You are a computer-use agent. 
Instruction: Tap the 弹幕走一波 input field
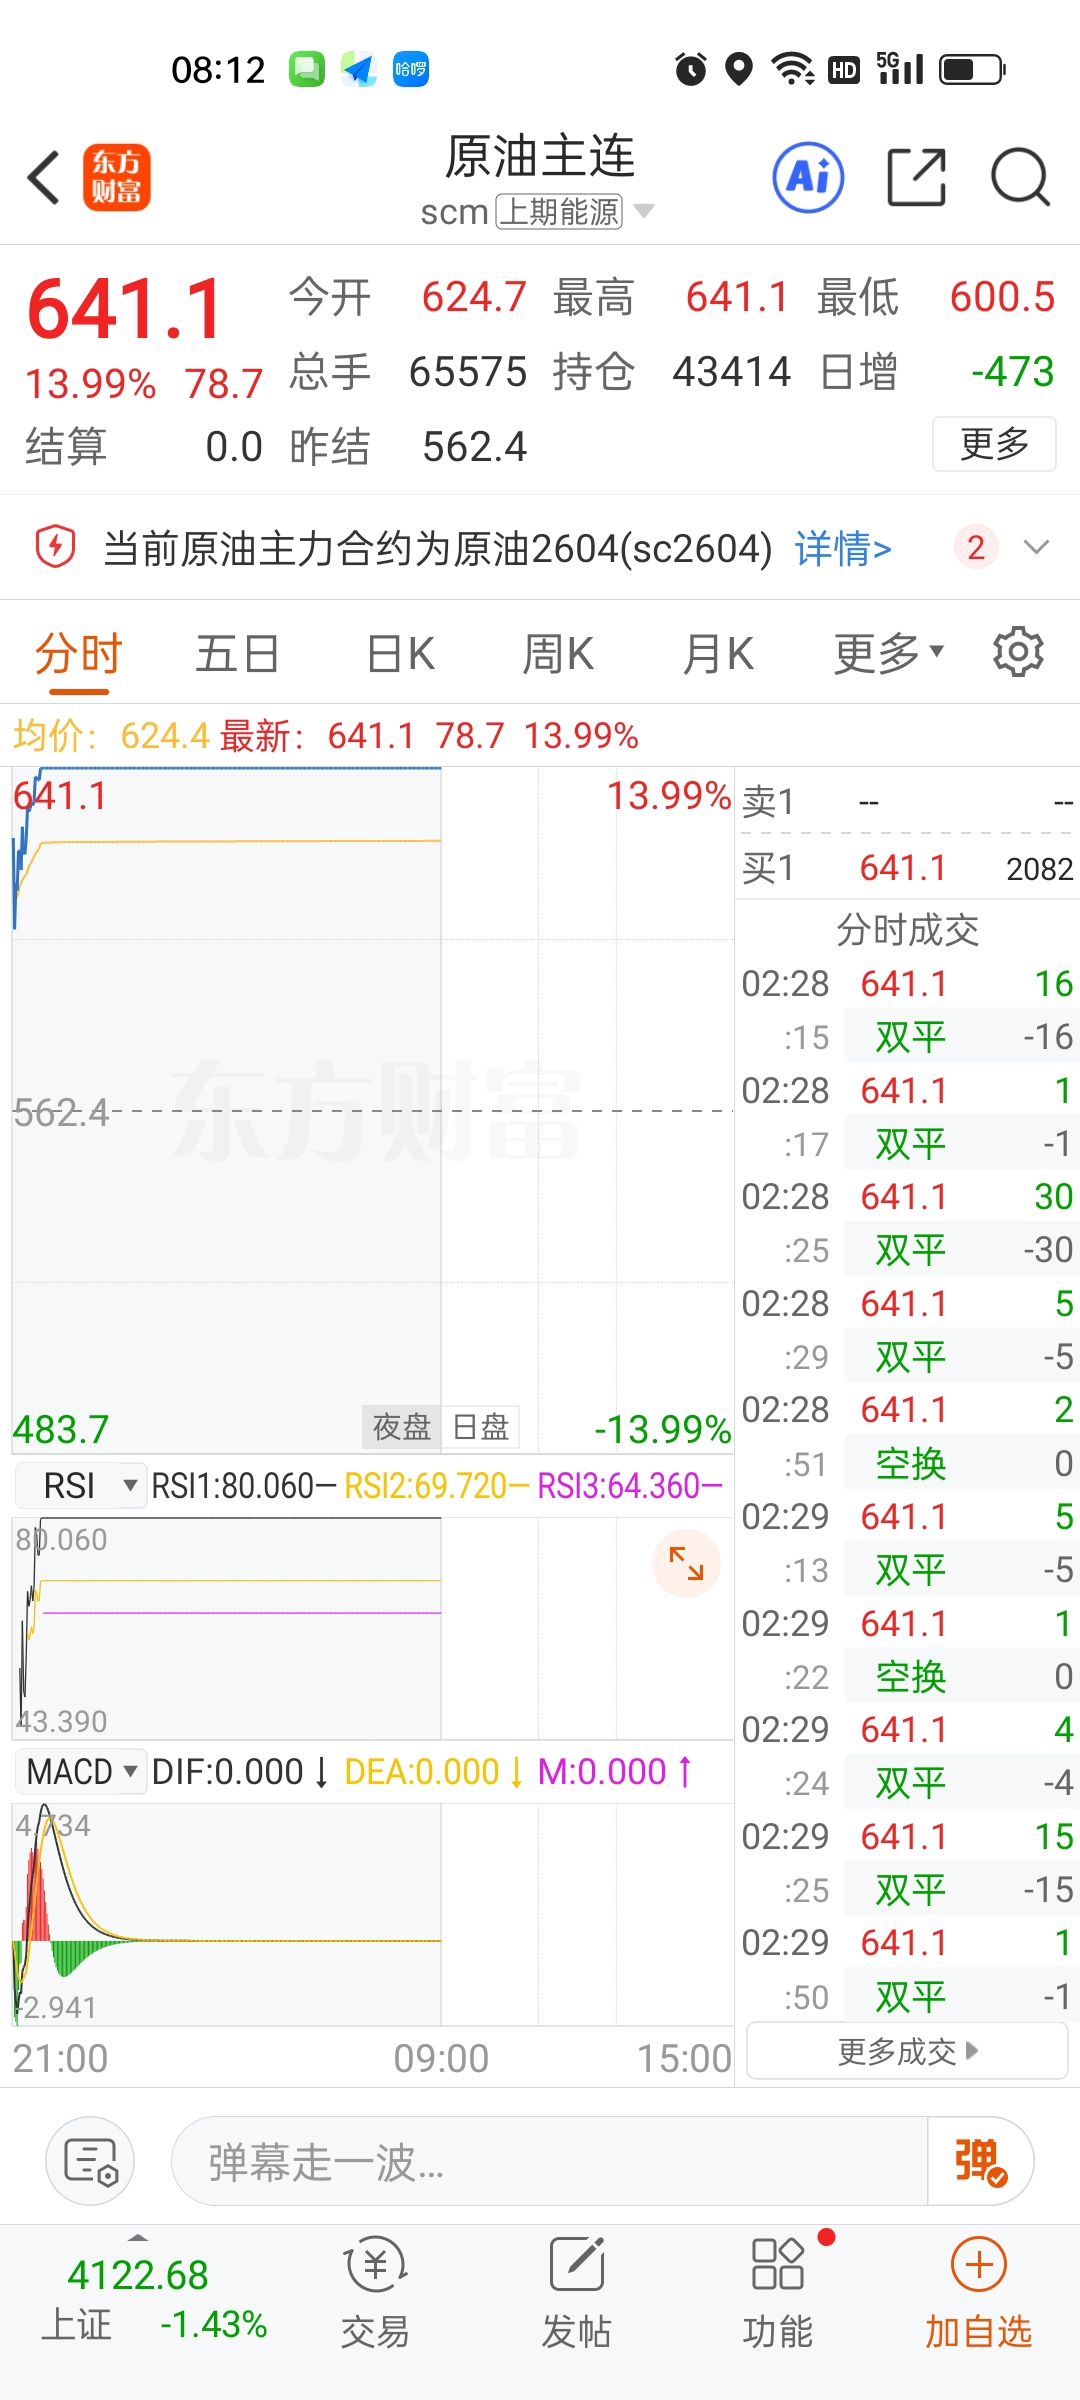pyautogui.click(x=548, y=2161)
